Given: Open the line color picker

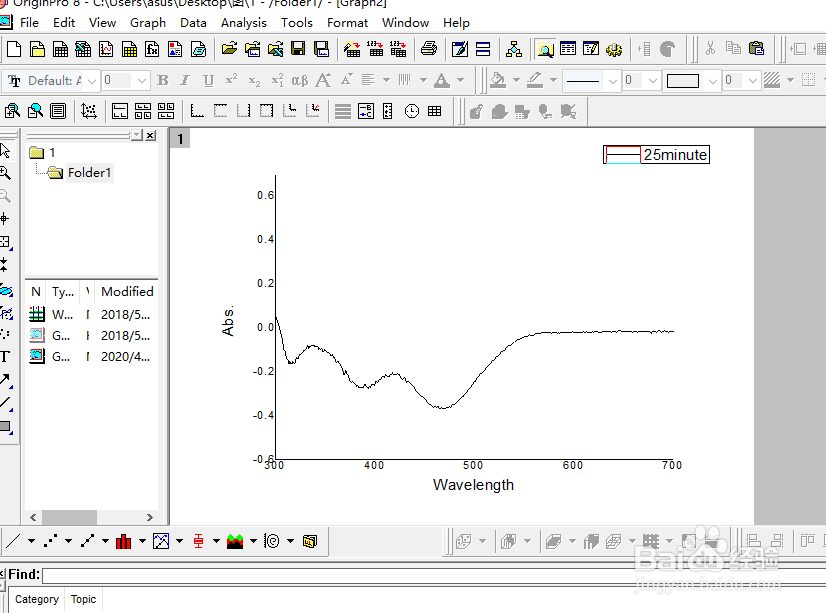Looking at the screenshot, I should [x=535, y=81].
